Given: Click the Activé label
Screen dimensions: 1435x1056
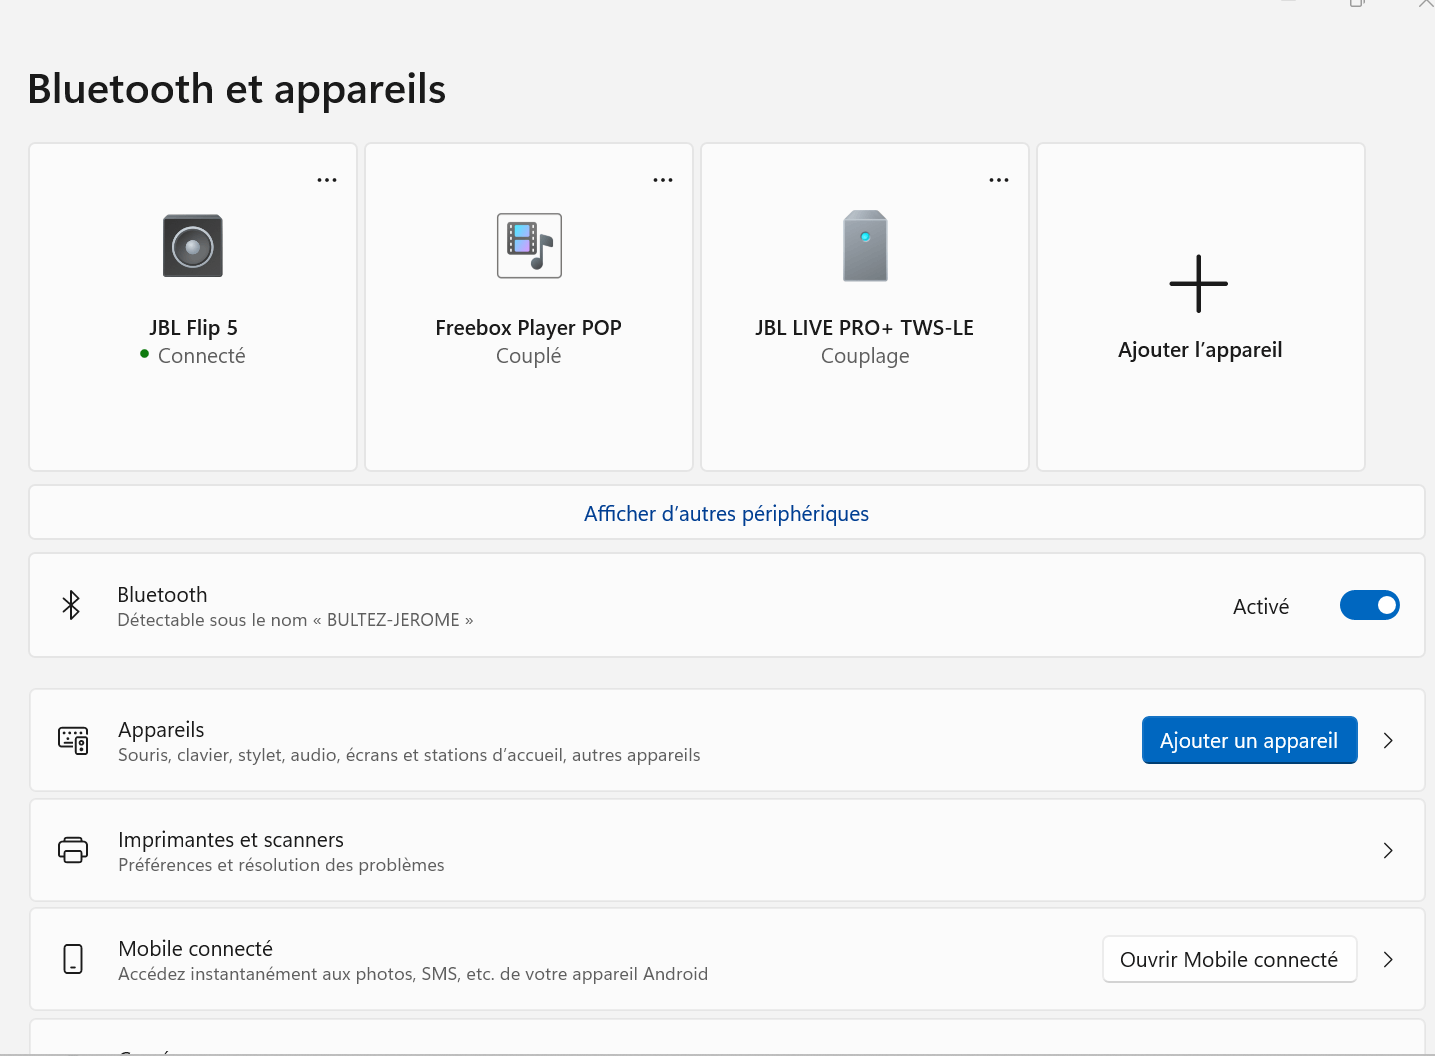Looking at the screenshot, I should (1261, 607).
